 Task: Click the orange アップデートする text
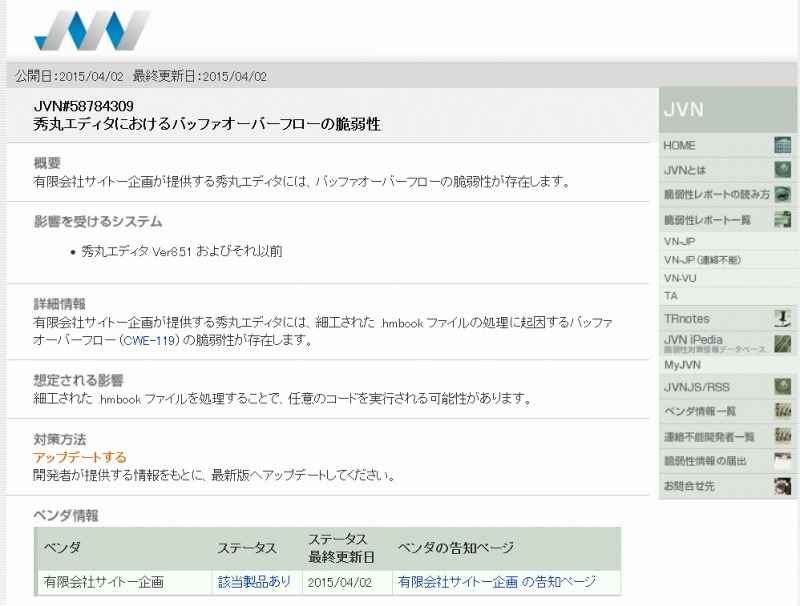80,457
